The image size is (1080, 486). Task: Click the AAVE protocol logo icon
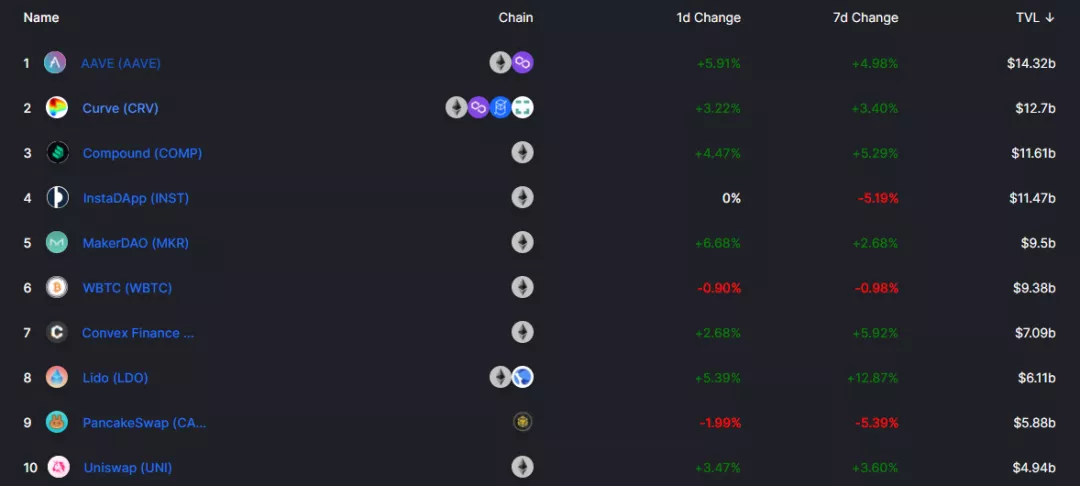coord(55,63)
